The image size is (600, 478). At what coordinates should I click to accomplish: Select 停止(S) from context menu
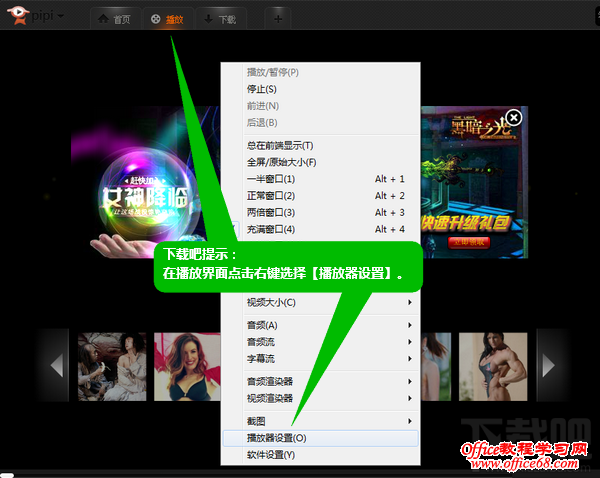(x=262, y=89)
